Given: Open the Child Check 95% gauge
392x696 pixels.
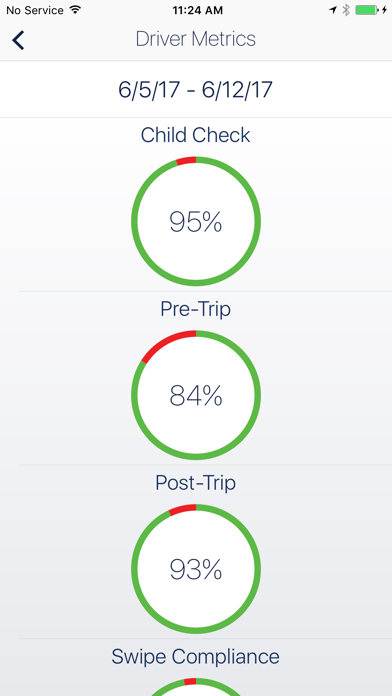Looking at the screenshot, I should (196, 221).
